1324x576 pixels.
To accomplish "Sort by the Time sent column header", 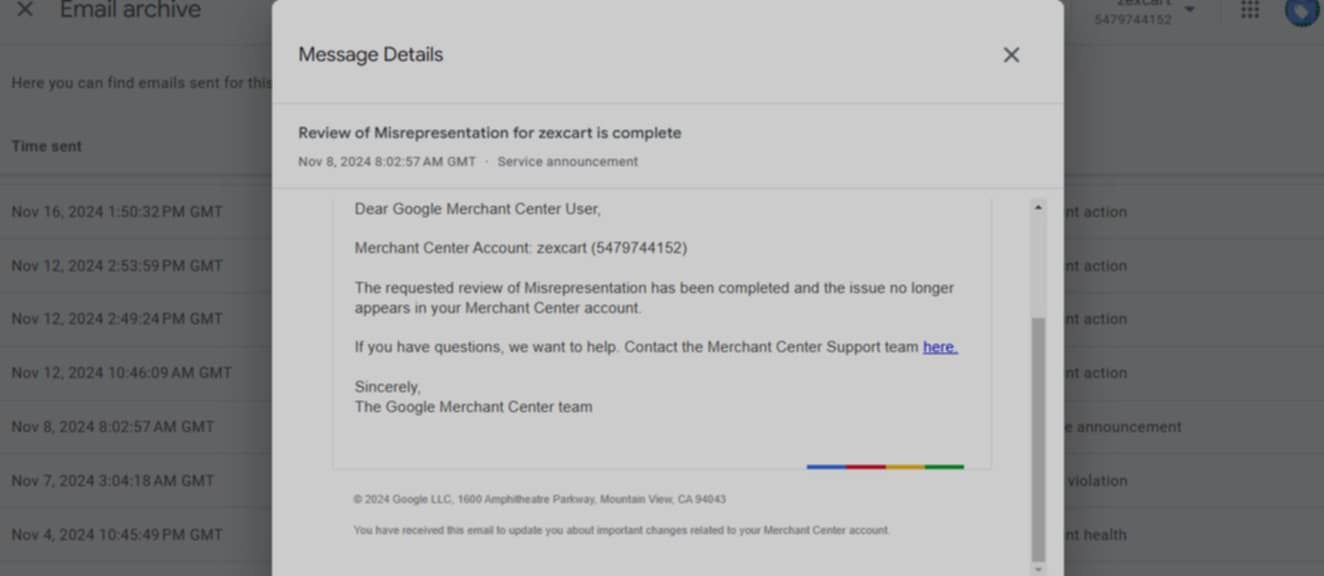I will 47,146.
